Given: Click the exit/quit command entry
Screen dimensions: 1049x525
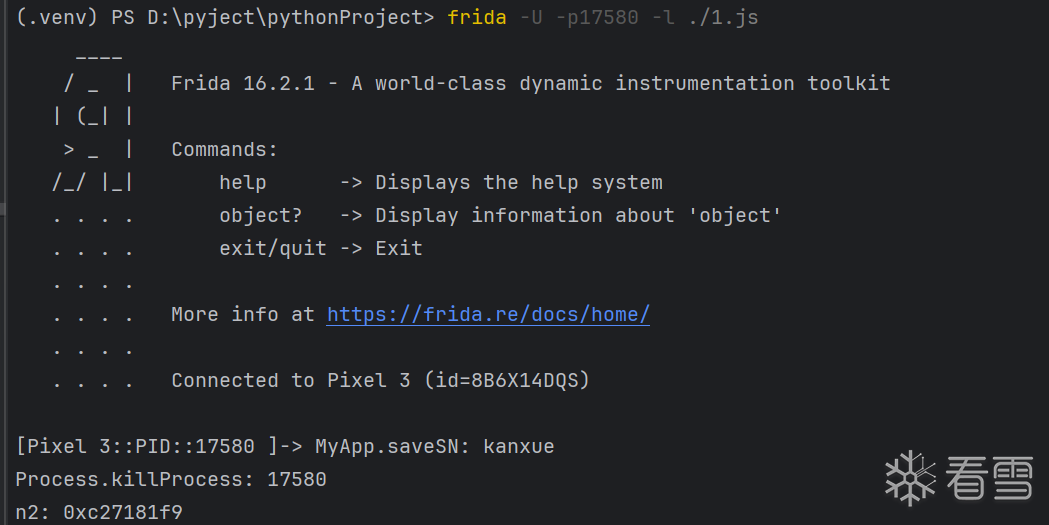Looking at the screenshot, I should [x=272, y=249].
